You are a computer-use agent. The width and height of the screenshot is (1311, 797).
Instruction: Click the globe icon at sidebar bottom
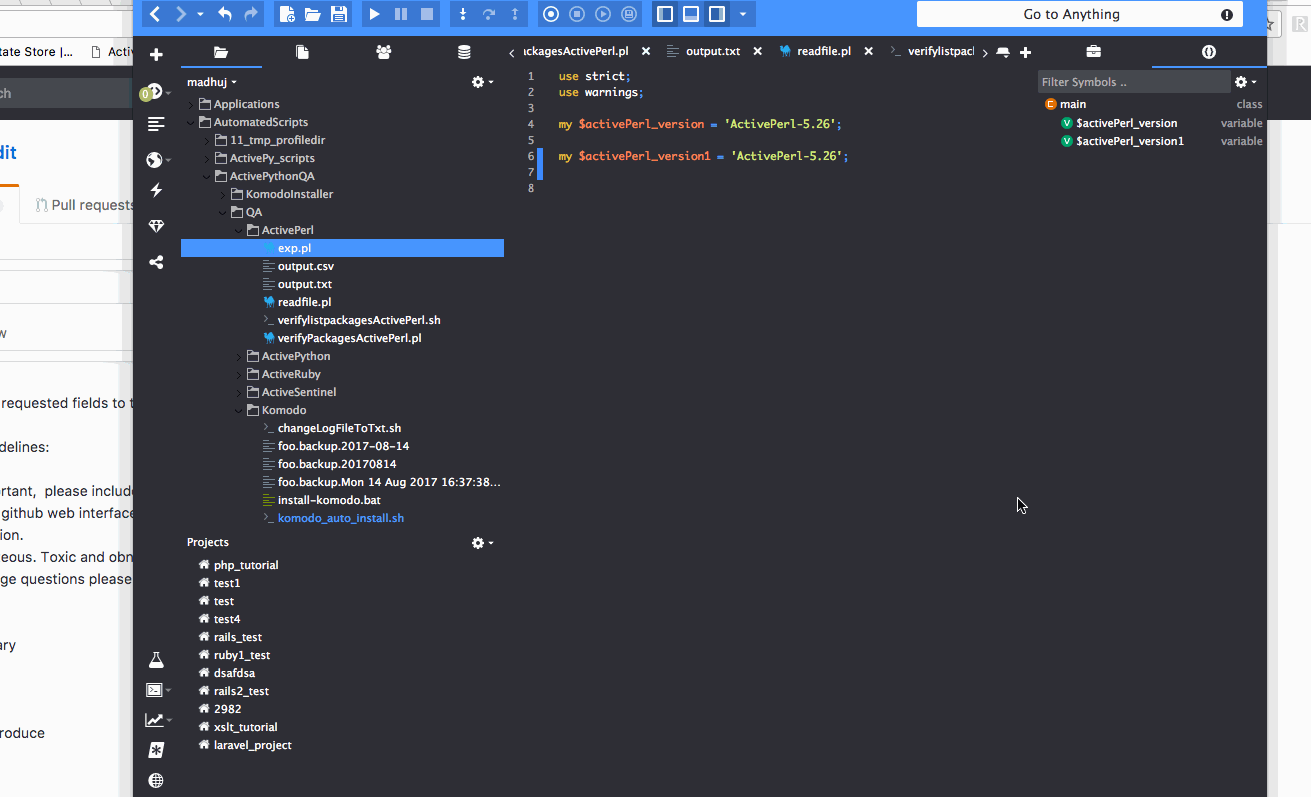156,780
